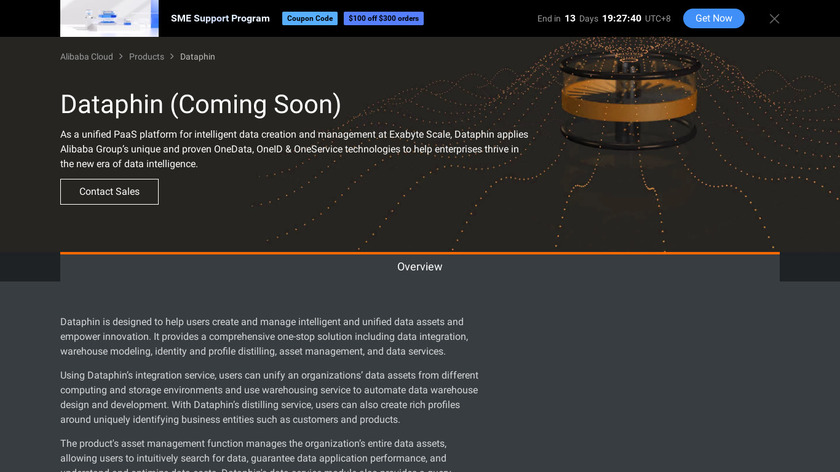Click the Dataphin breadcrumb item
This screenshot has width=840, height=472.
[197, 57]
